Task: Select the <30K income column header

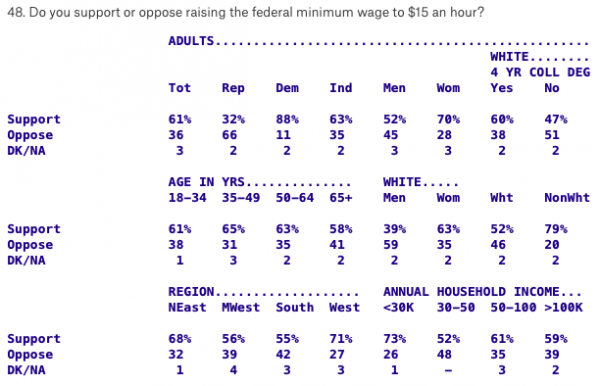Action: (398, 307)
